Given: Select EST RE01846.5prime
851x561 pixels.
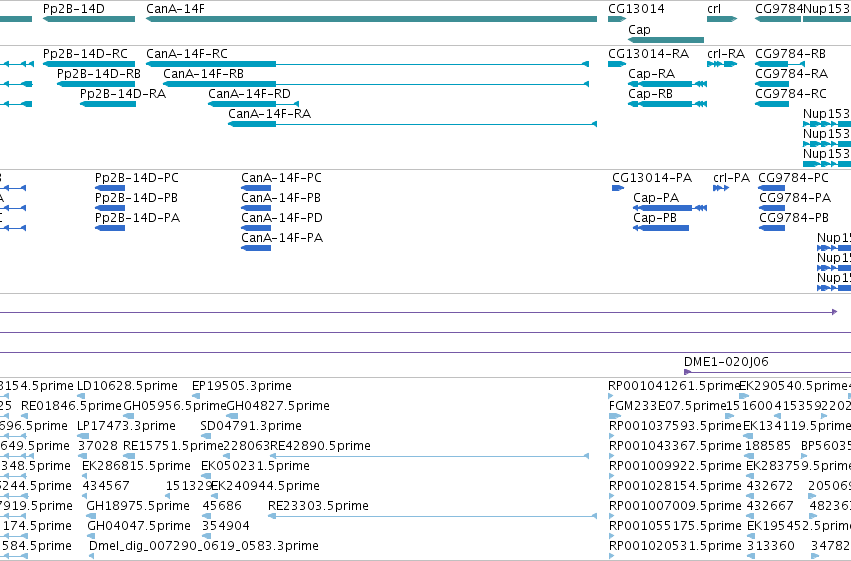Looking at the screenshot, I should [24, 416].
